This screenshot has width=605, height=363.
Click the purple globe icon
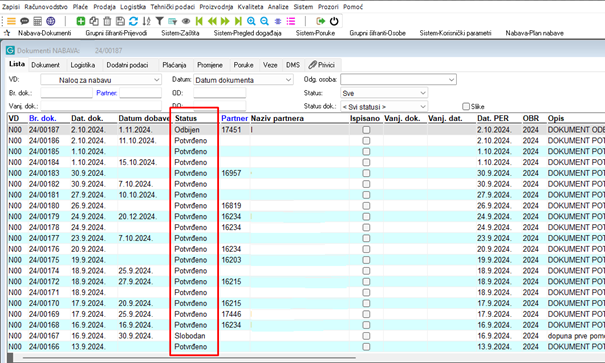[x=51, y=21]
